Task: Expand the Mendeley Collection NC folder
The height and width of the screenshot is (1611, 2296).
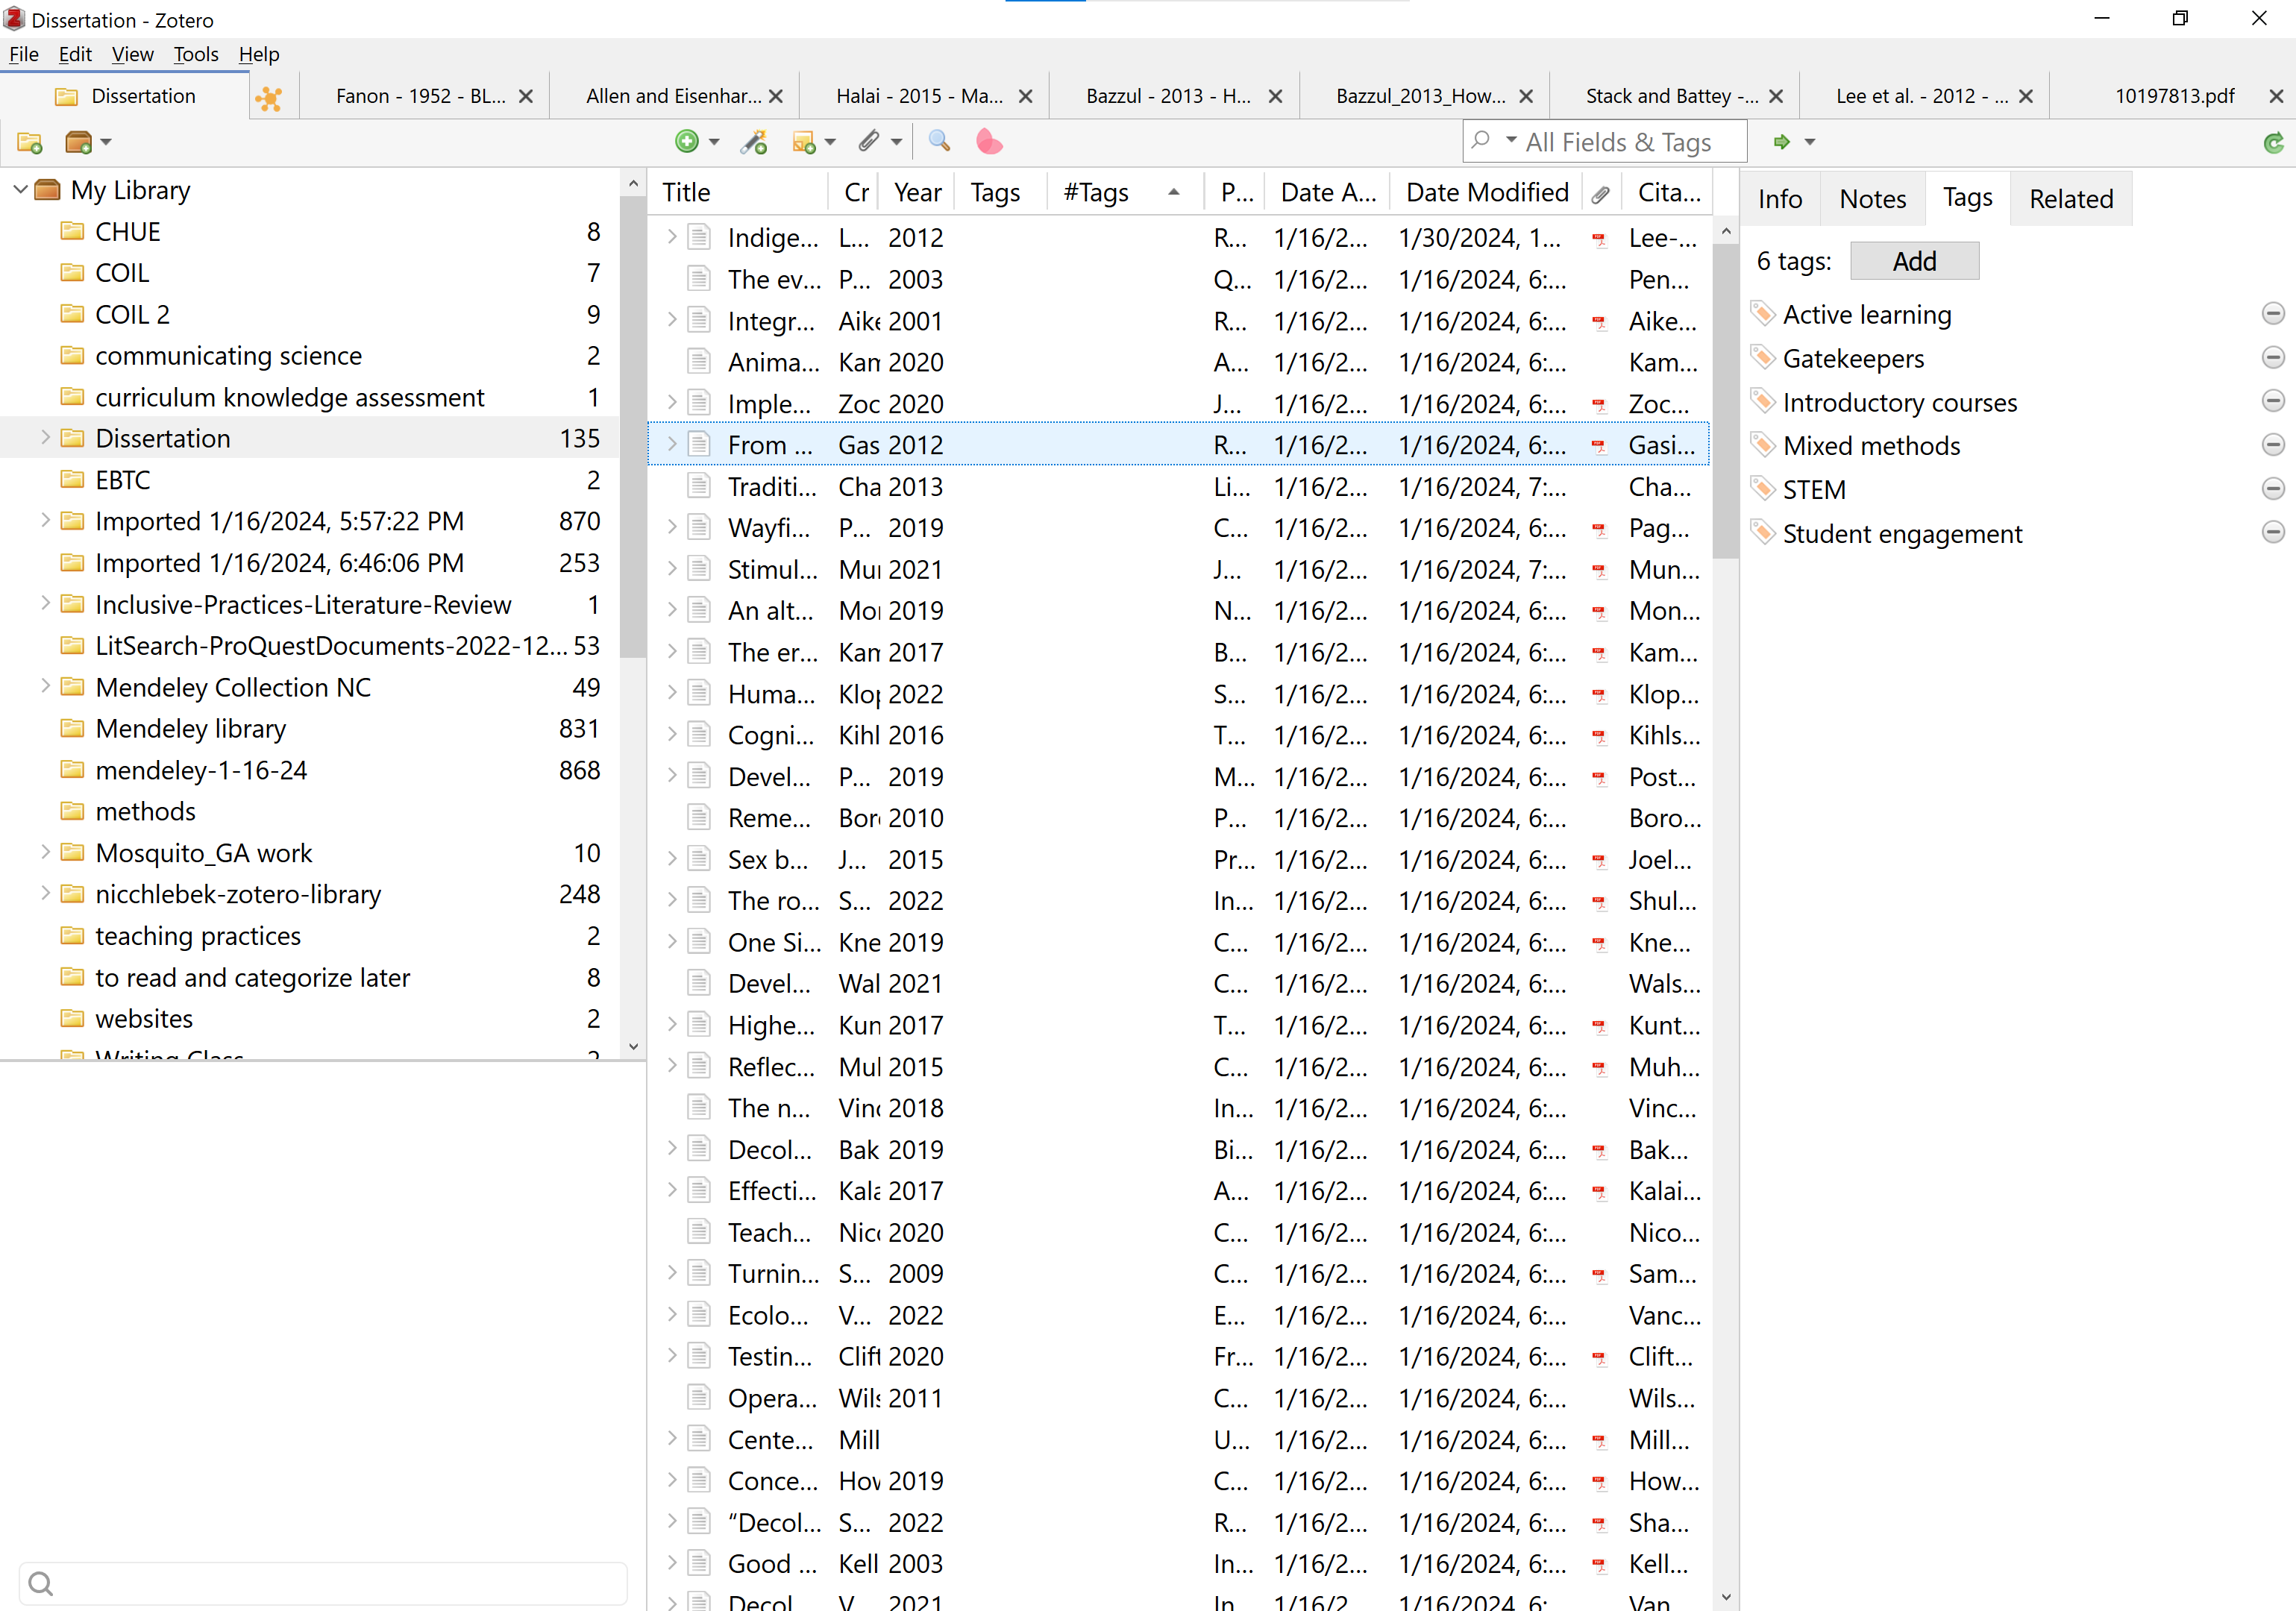Action: tap(45, 687)
